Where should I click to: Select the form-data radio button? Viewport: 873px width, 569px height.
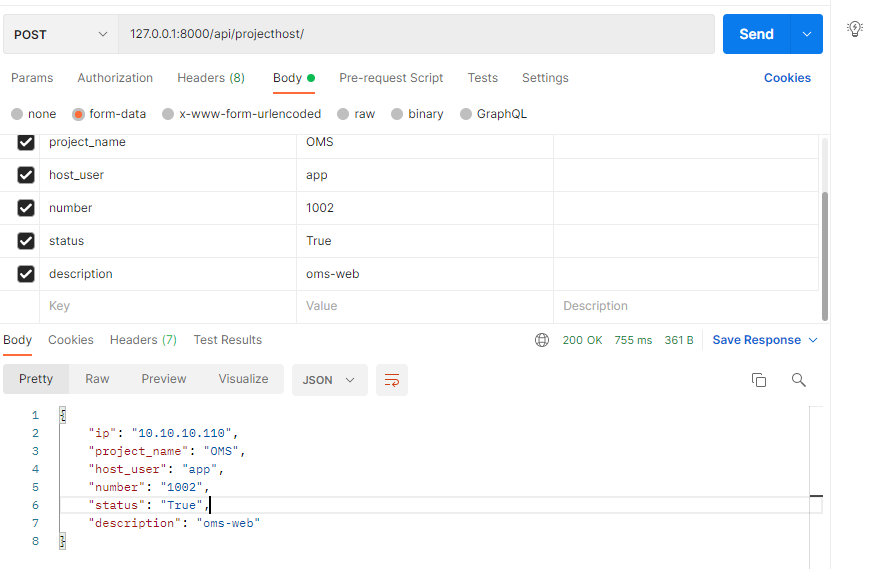pos(78,114)
